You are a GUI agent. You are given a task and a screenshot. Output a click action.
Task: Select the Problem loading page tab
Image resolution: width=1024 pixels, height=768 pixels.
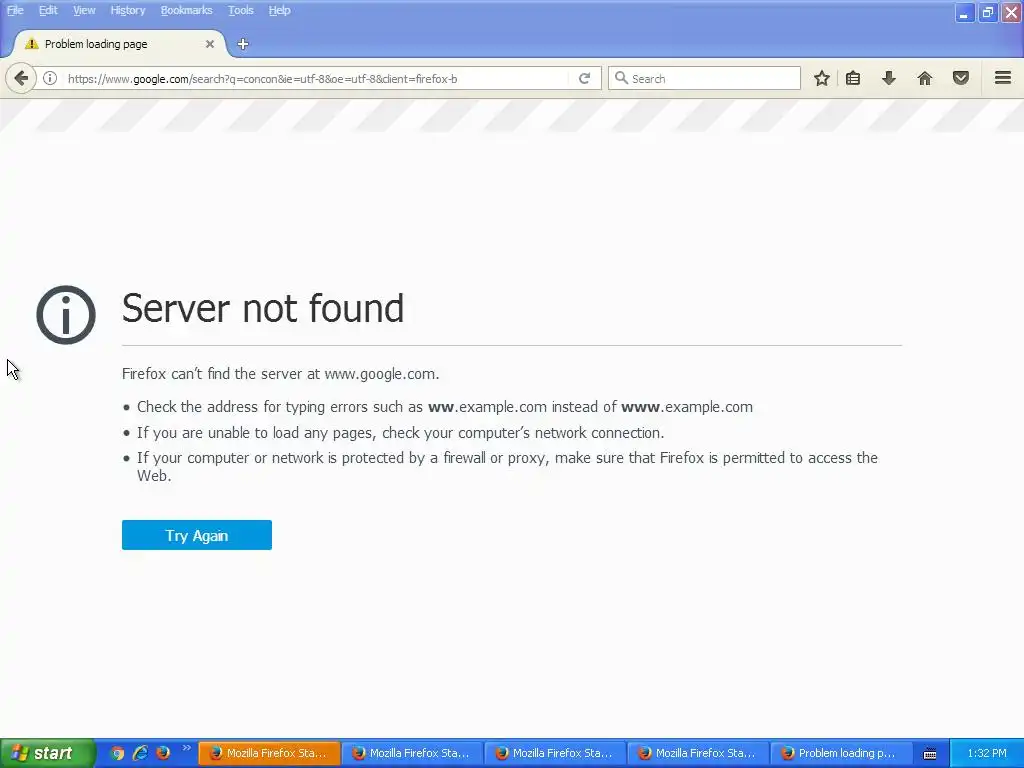click(x=118, y=44)
